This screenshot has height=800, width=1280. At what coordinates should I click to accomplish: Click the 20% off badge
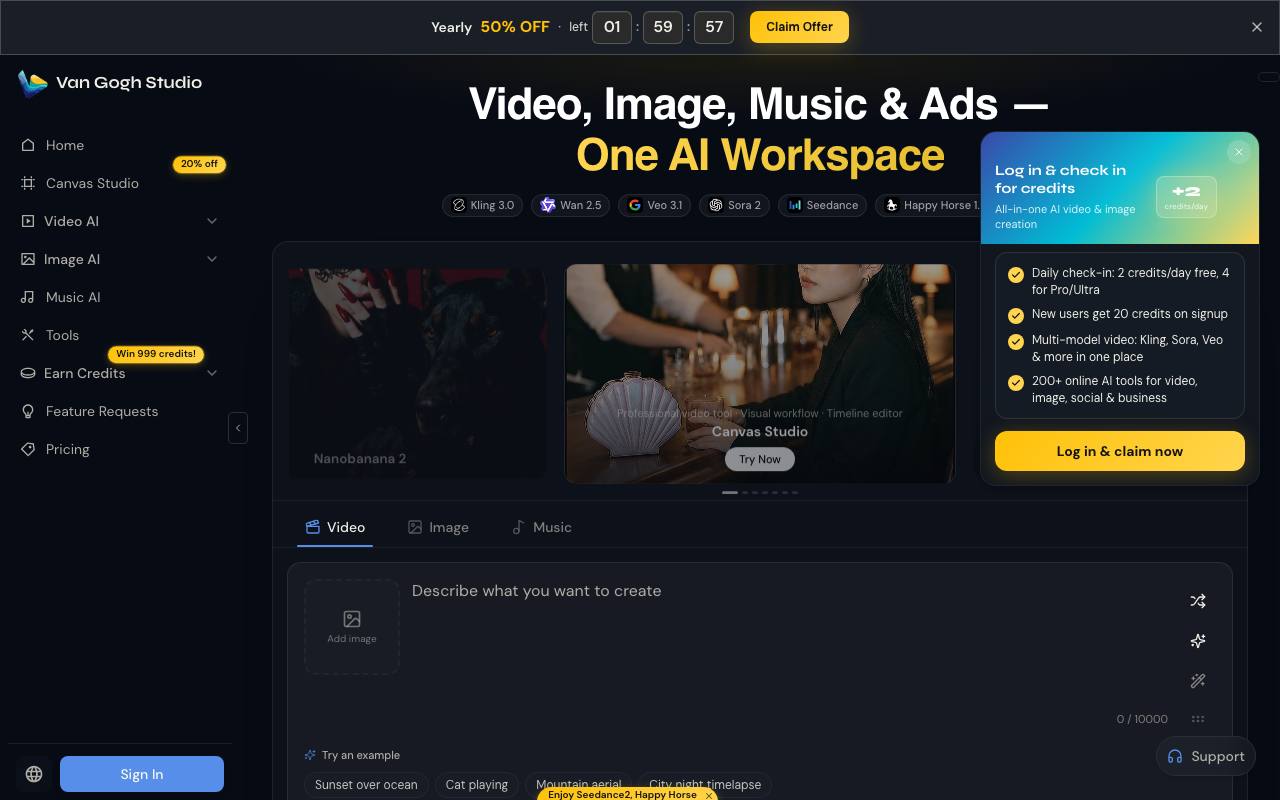click(x=199, y=164)
